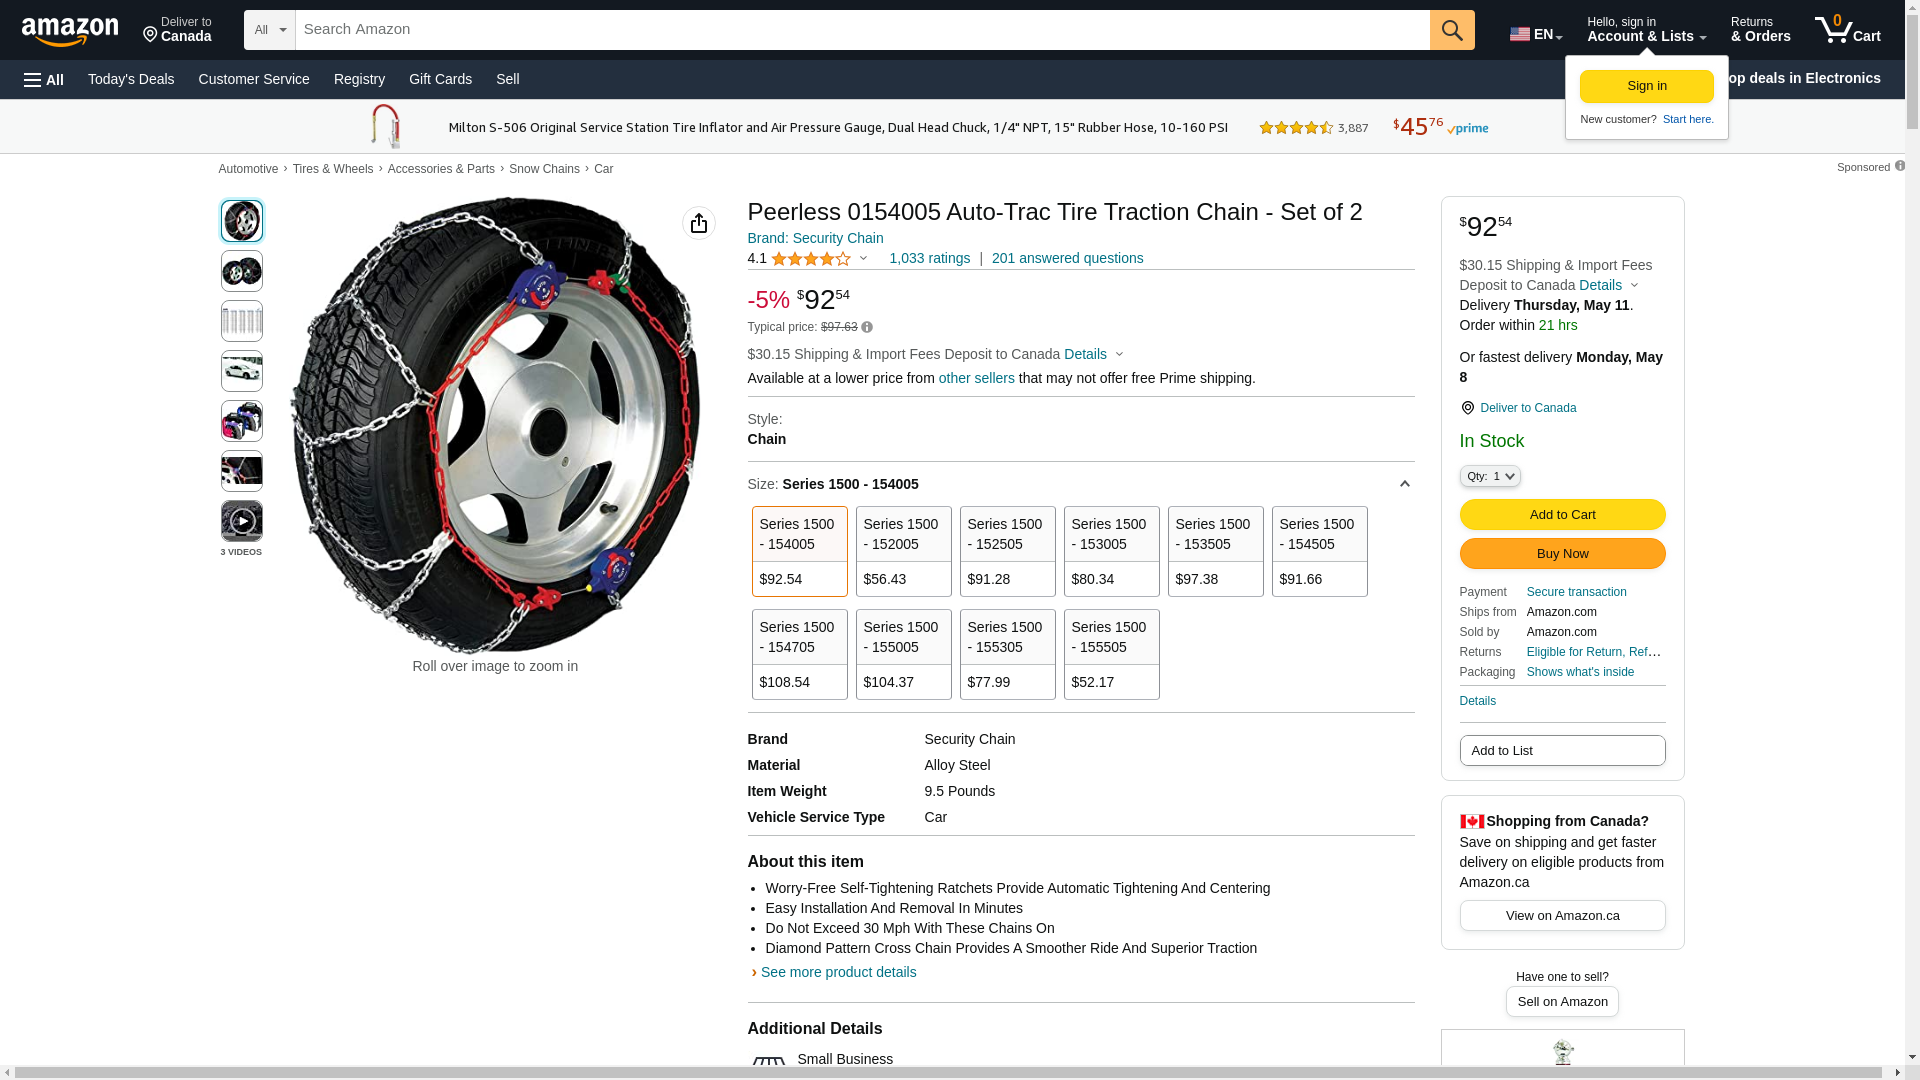
Task: Select size Series 1500 - 155505
Action: coord(1111,654)
